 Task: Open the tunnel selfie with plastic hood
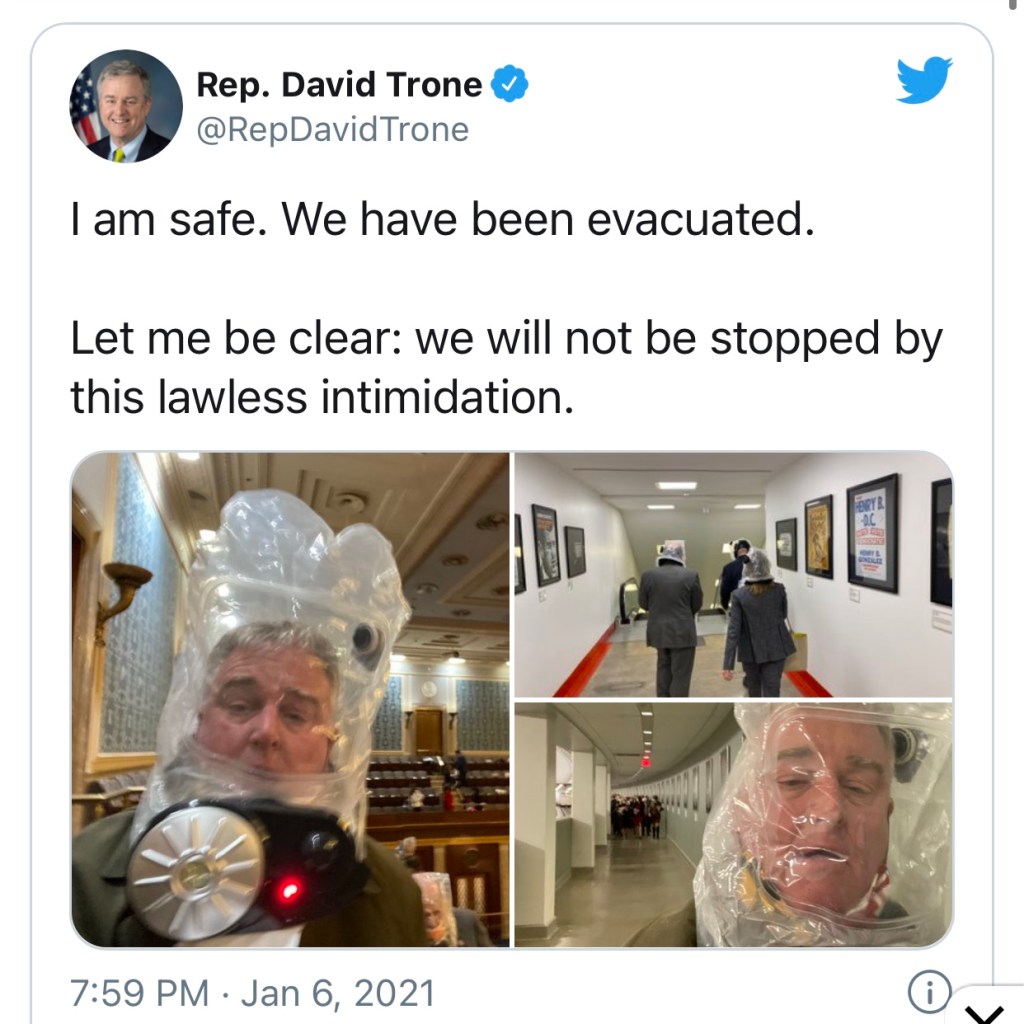pyautogui.click(x=733, y=825)
